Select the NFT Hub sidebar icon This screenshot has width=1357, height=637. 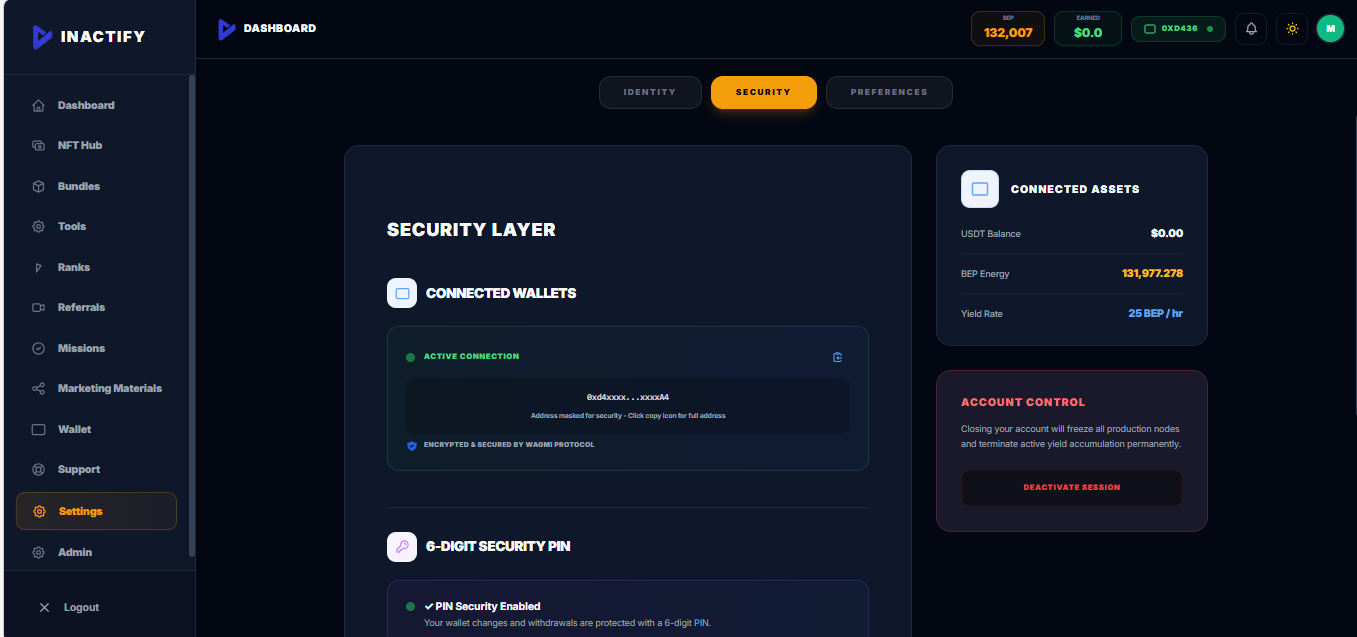pyautogui.click(x=38, y=145)
